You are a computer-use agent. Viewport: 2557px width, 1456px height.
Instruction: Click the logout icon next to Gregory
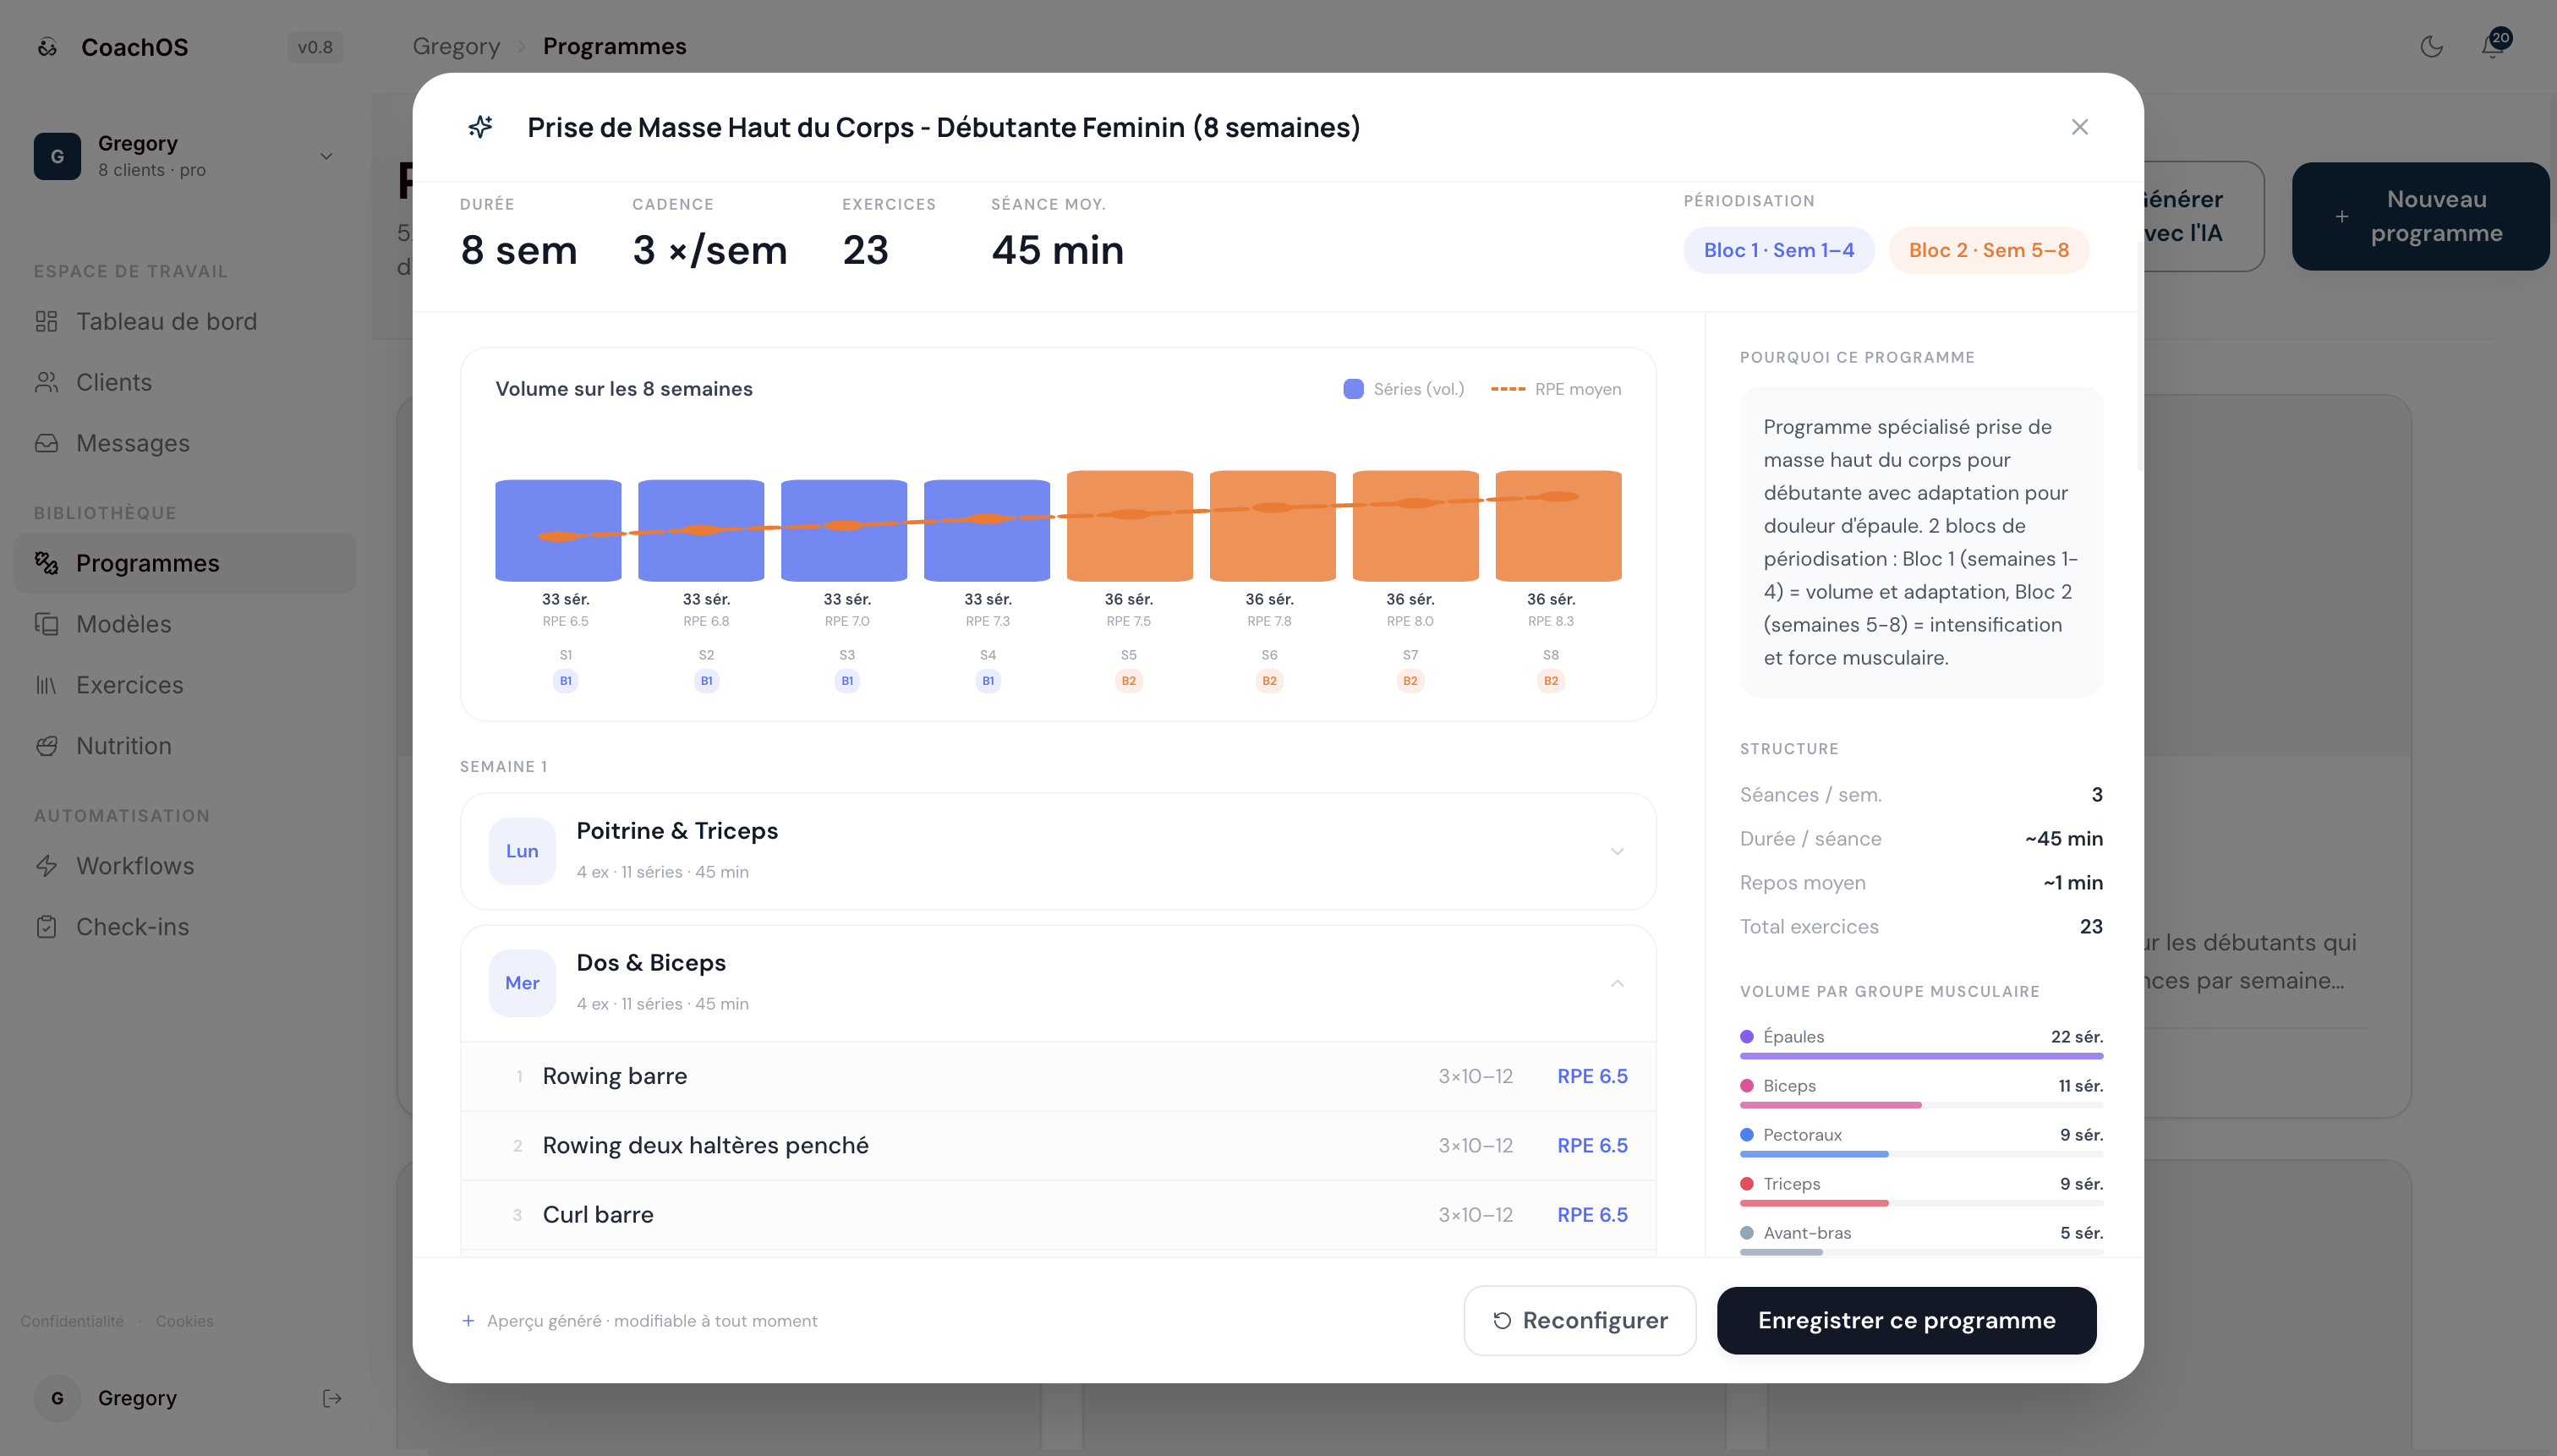(x=332, y=1398)
